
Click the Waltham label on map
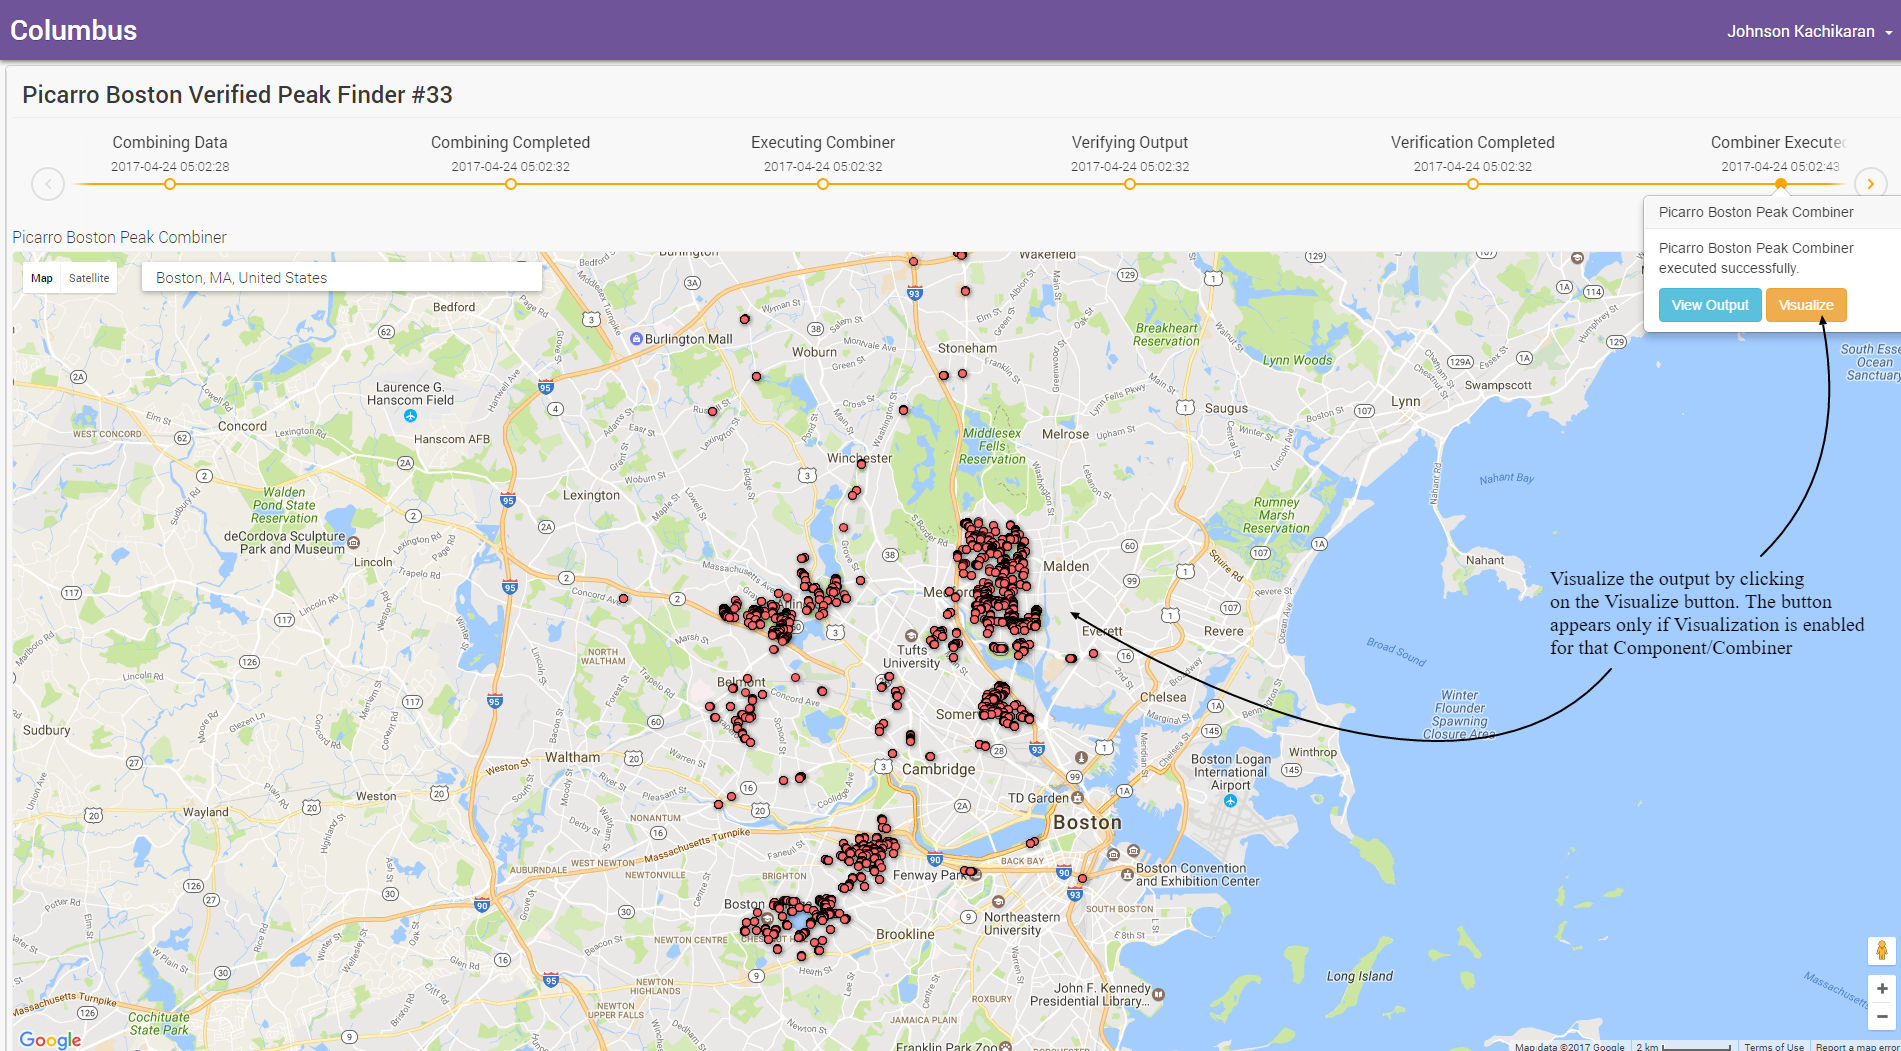pos(572,757)
